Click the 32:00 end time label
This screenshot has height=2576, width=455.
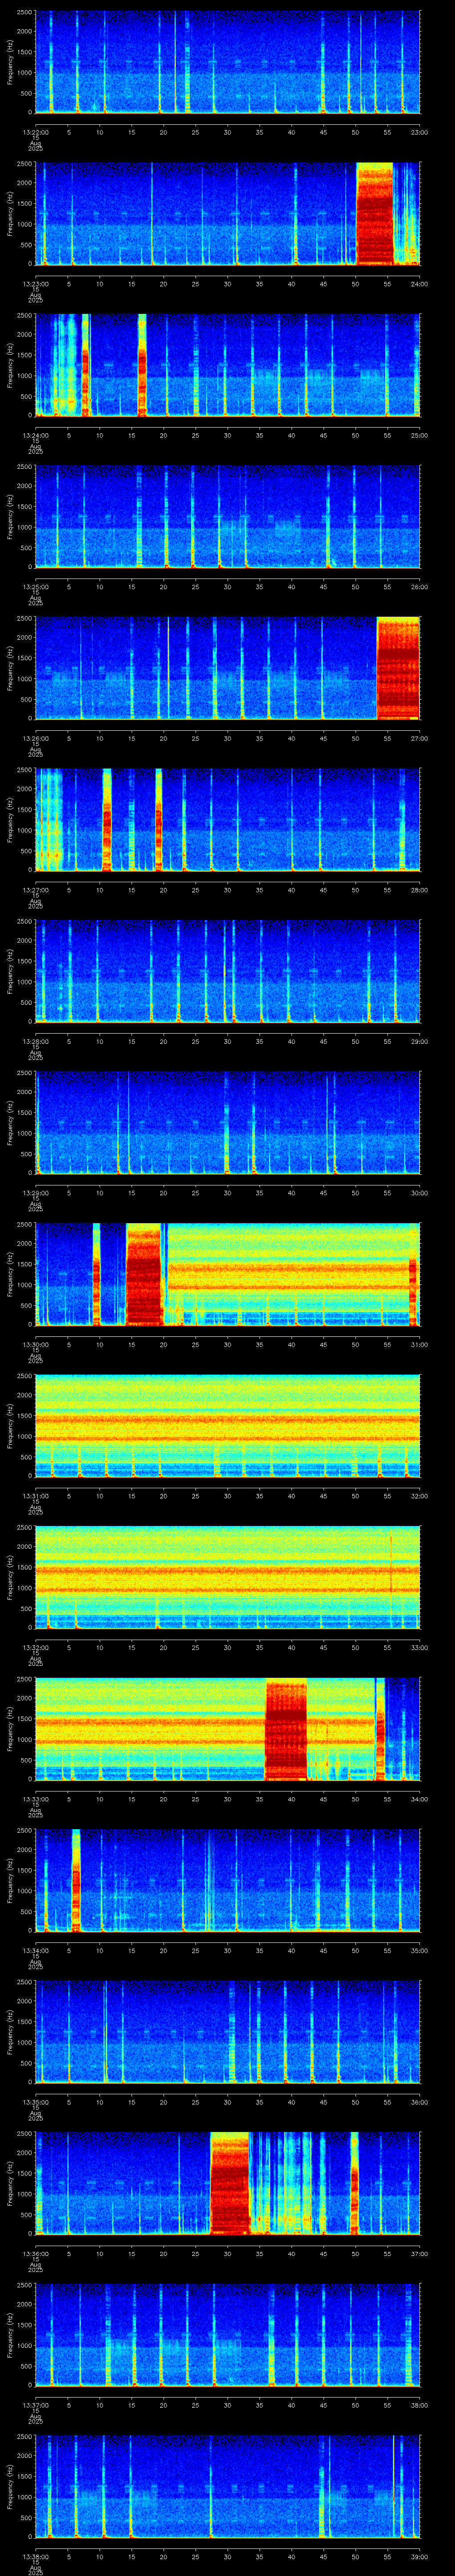click(419, 1496)
